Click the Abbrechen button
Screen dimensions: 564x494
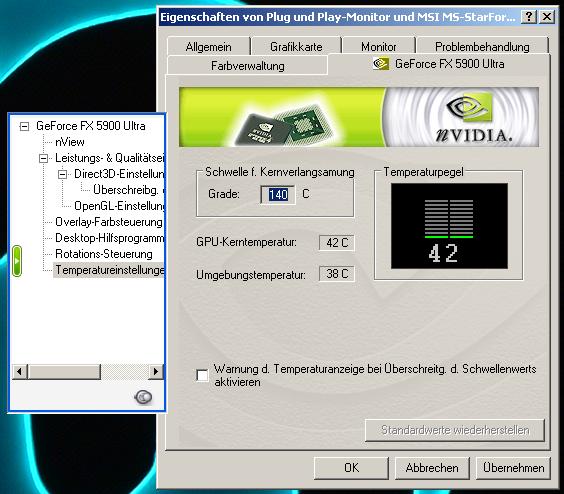[432, 468]
